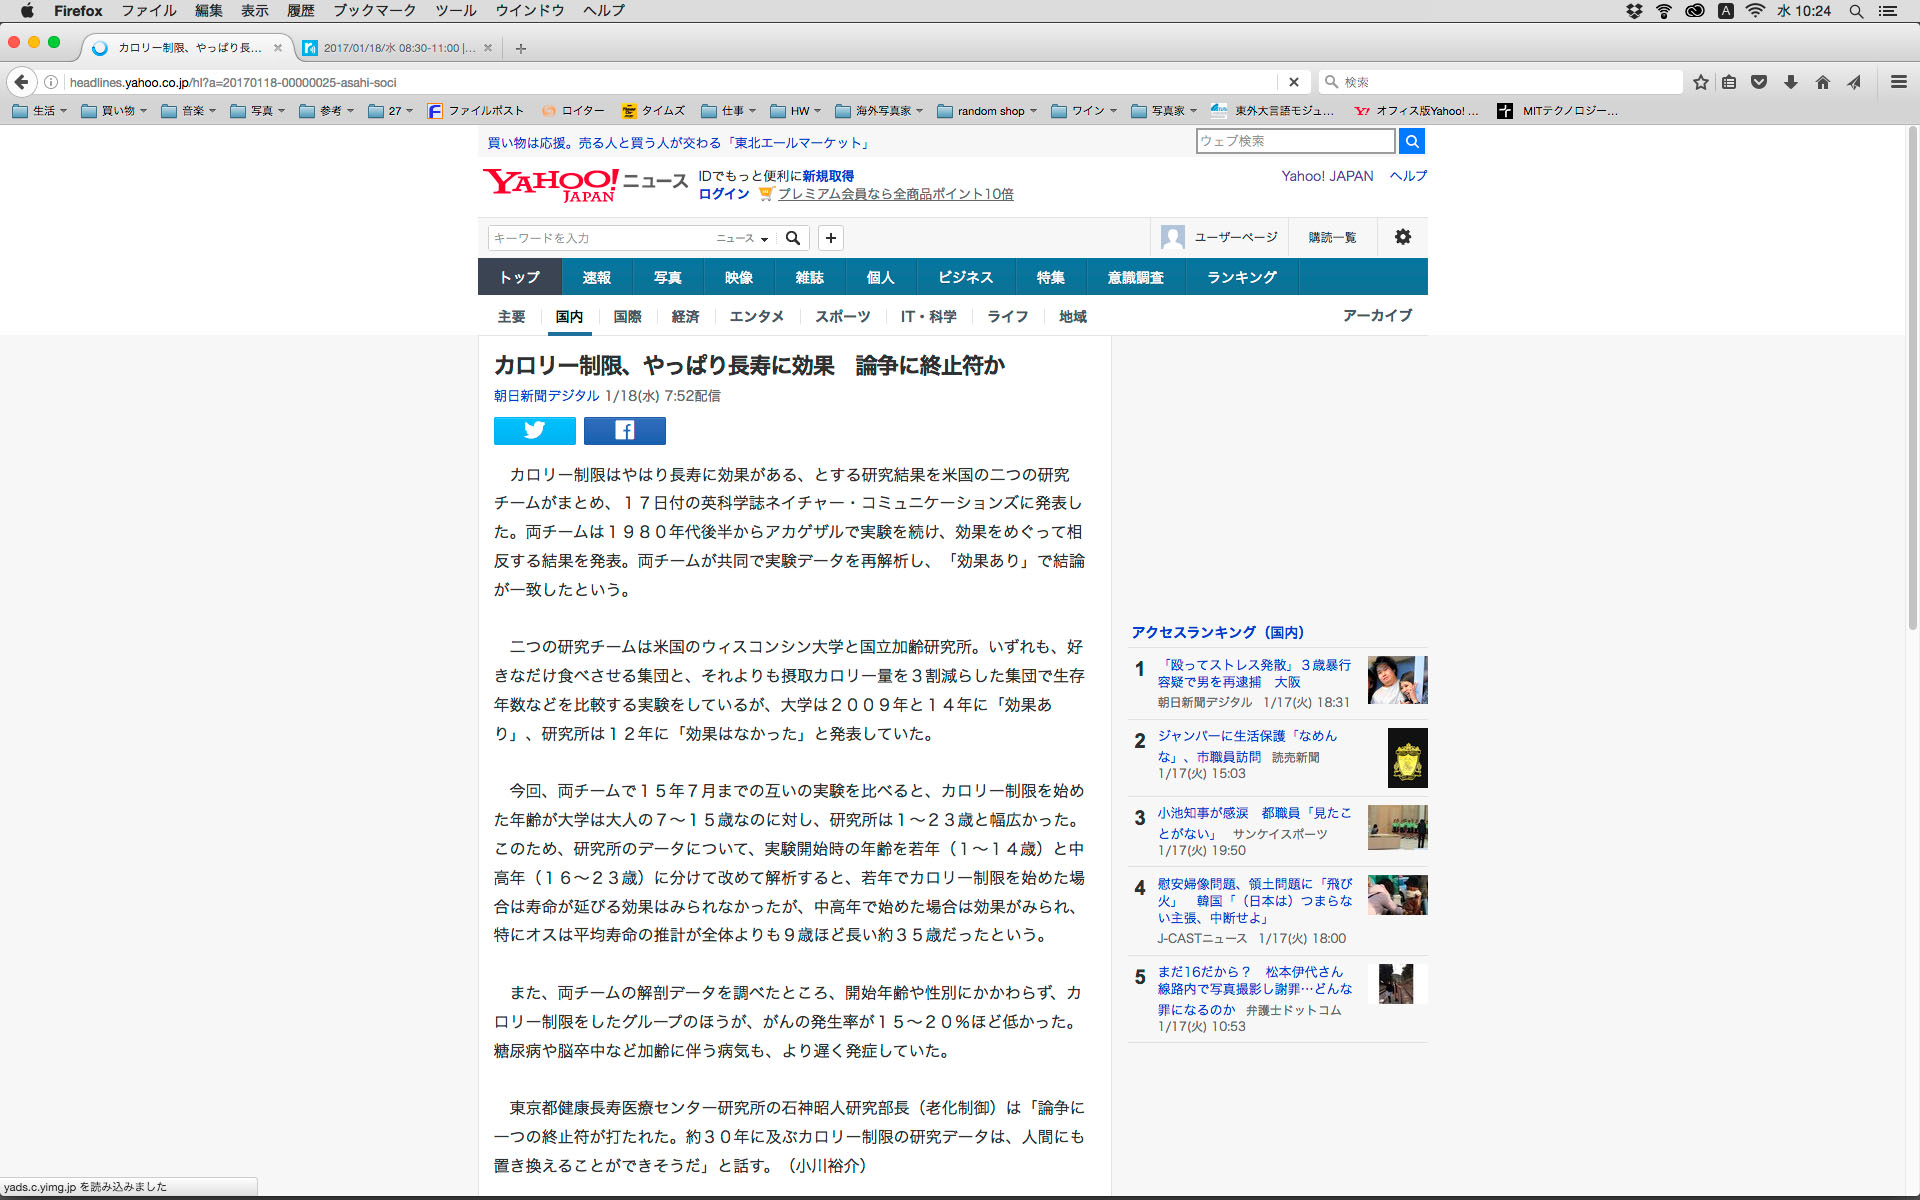Viewport: 1920px width, 1200px height.
Task: Share article via Facebook button
Action: tap(624, 430)
